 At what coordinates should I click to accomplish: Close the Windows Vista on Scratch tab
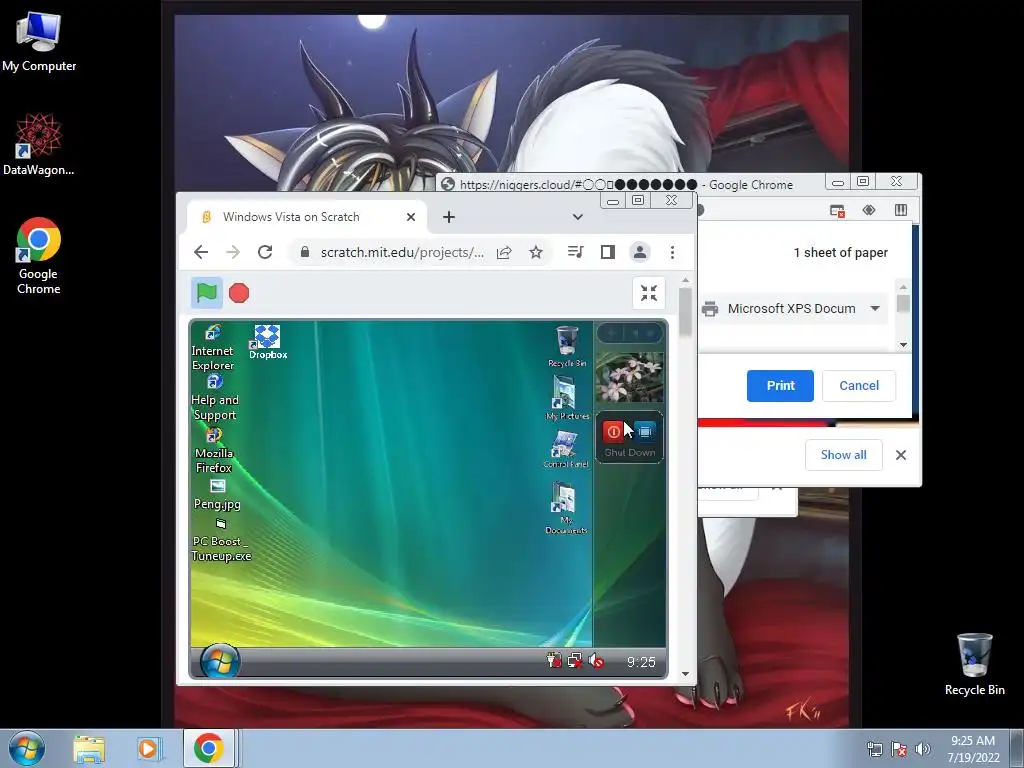411,217
